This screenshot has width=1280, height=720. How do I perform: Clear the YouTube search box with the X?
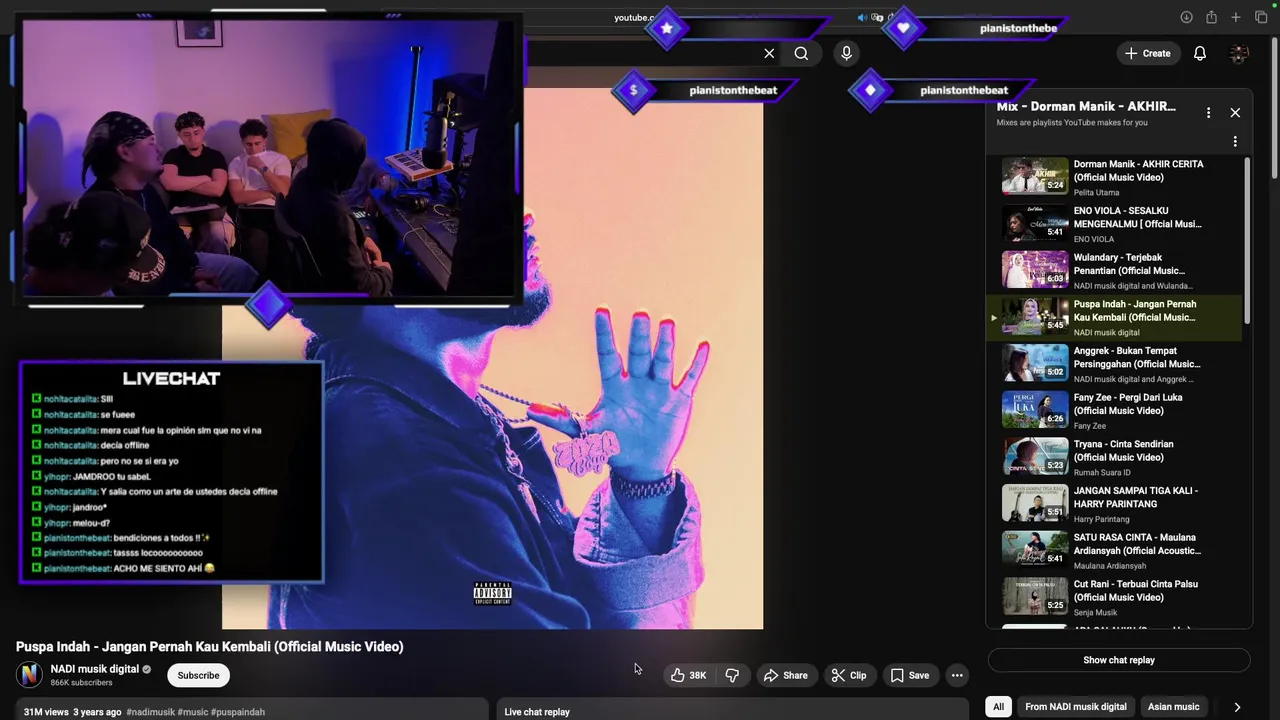[769, 54]
